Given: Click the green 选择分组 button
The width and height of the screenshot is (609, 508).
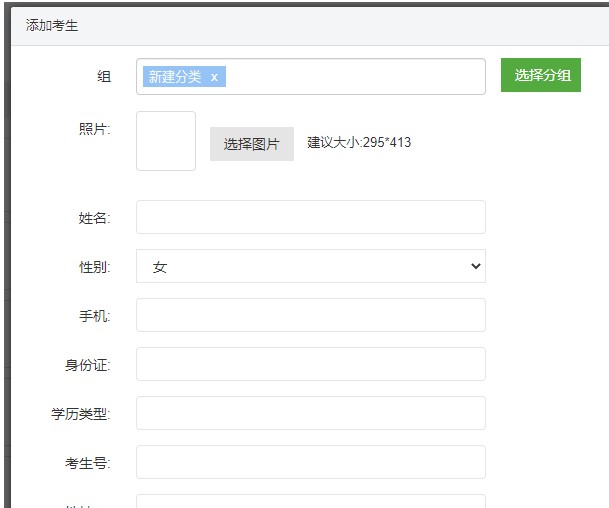Looking at the screenshot, I should (541, 75).
